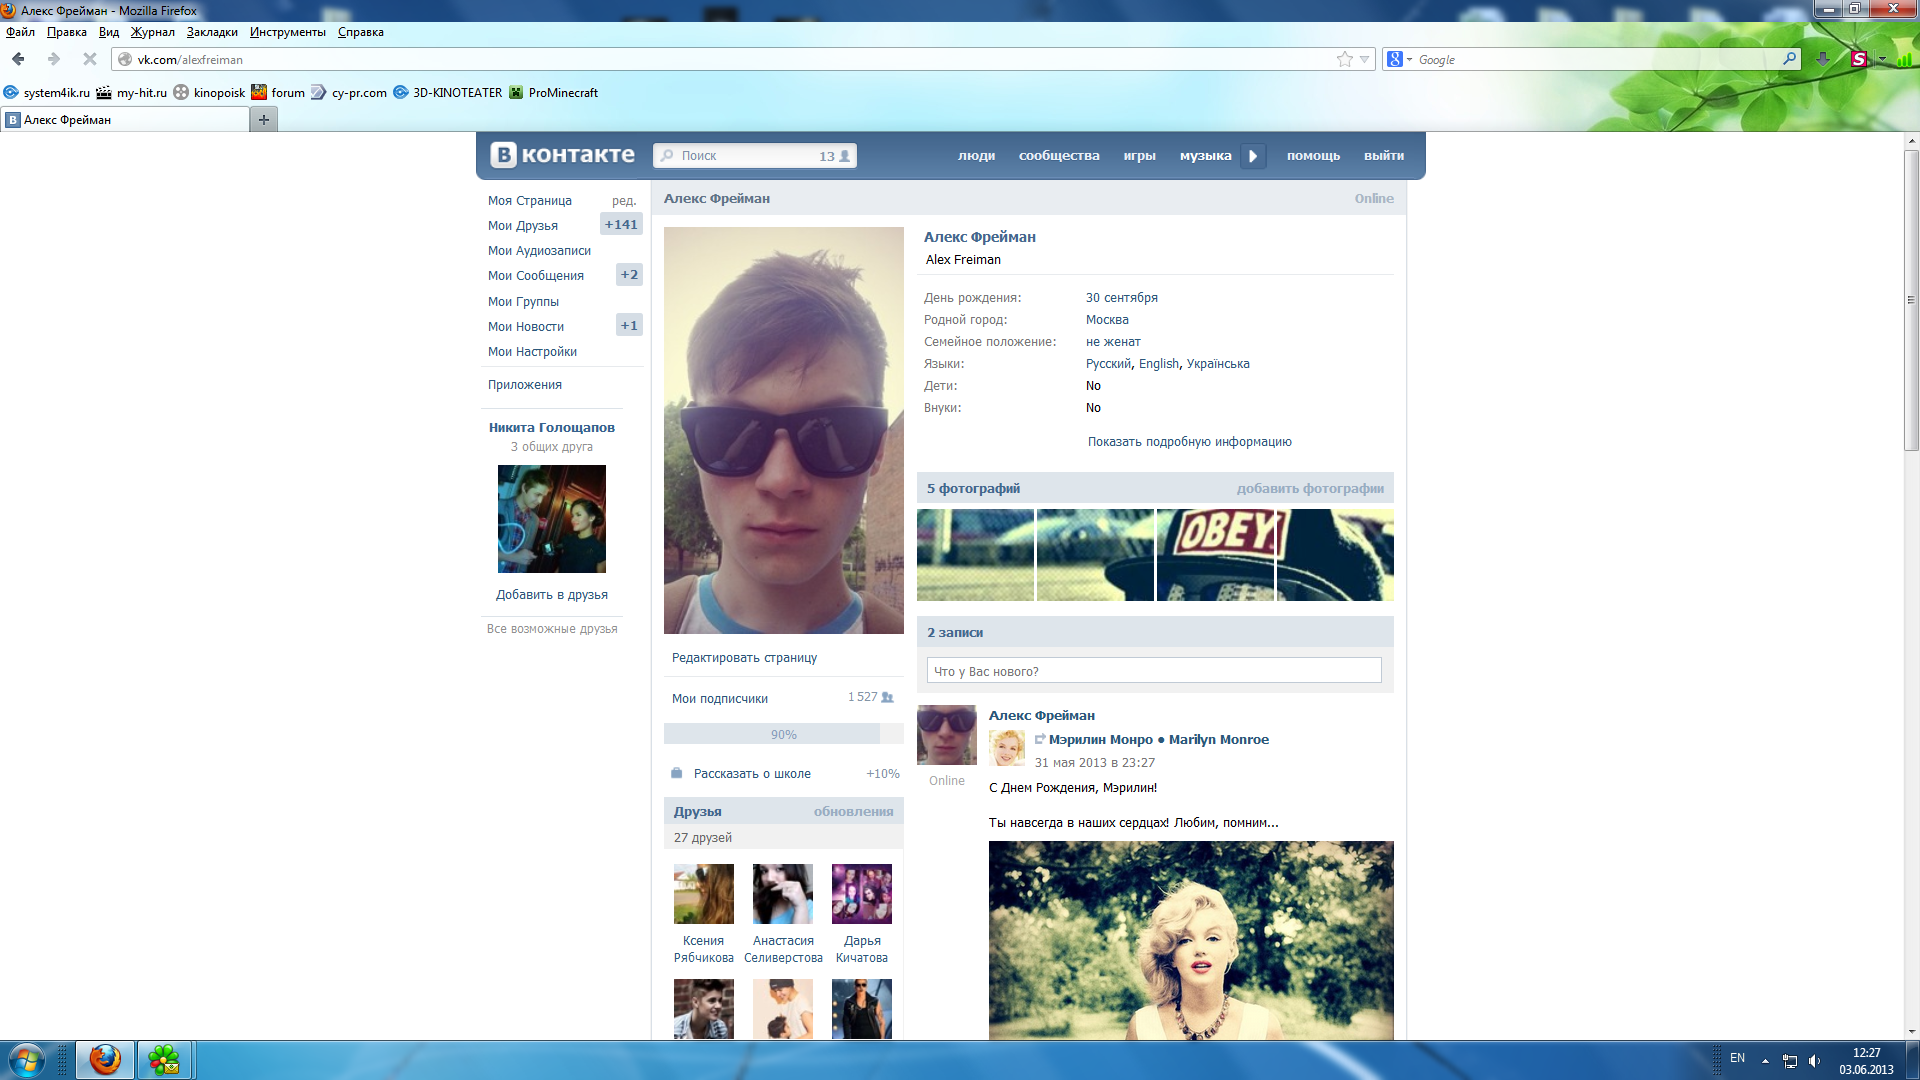Open Firefox downloads arrow icon

click(x=1823, y=59)
